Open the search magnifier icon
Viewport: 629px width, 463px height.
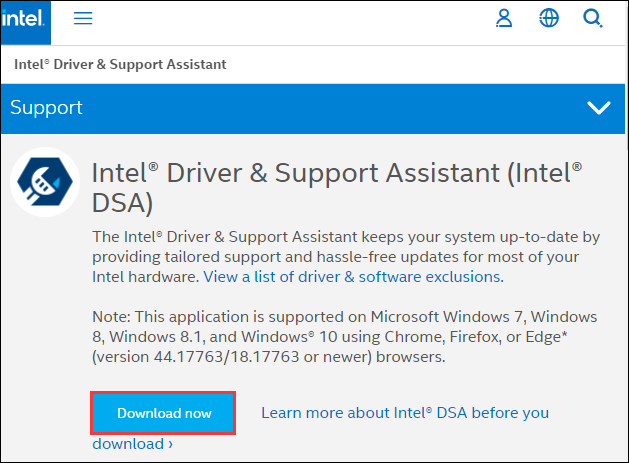[592, 18]
